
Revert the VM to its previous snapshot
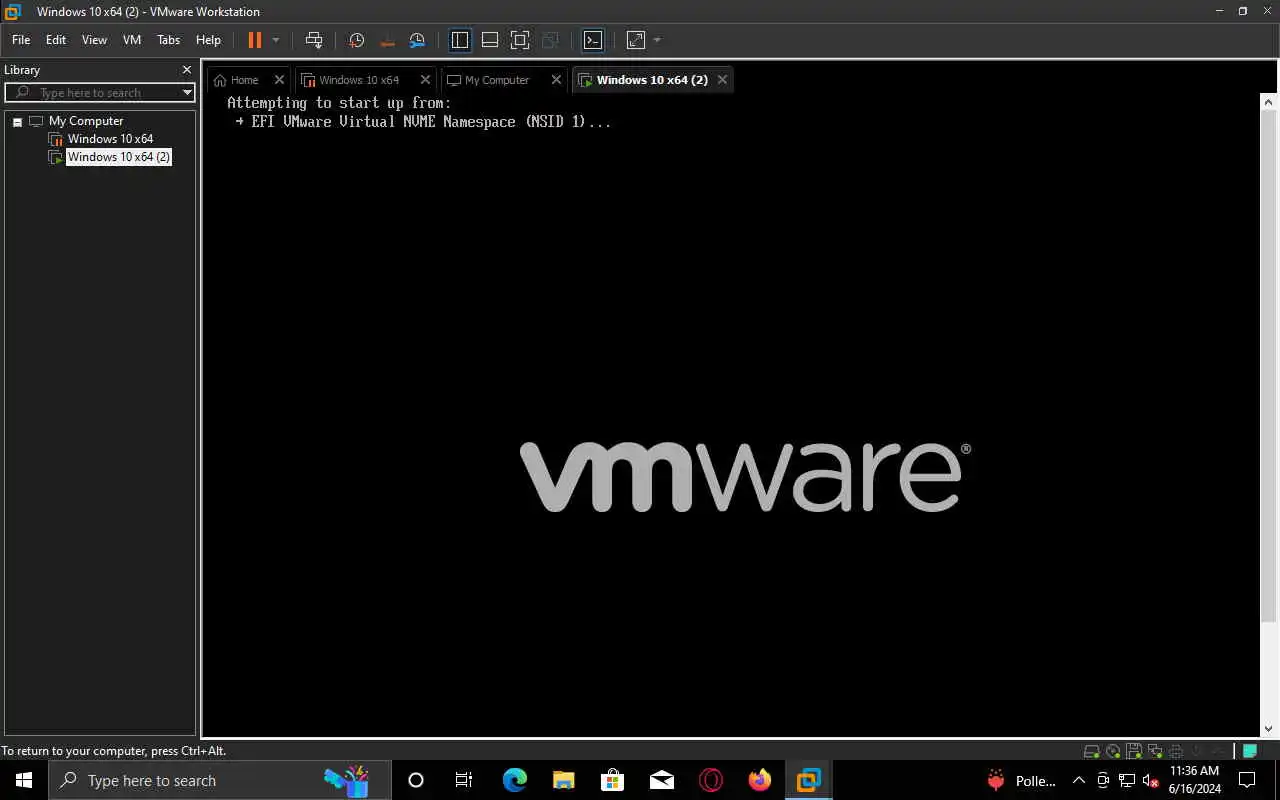coord(388,40)
